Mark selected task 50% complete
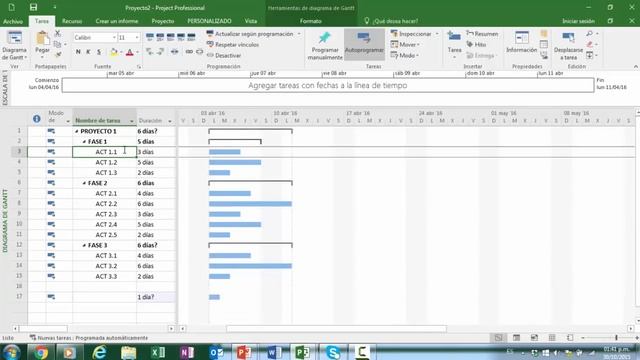Image resolution: width=640 pixels, height=360 pixels. click(171, 38)
